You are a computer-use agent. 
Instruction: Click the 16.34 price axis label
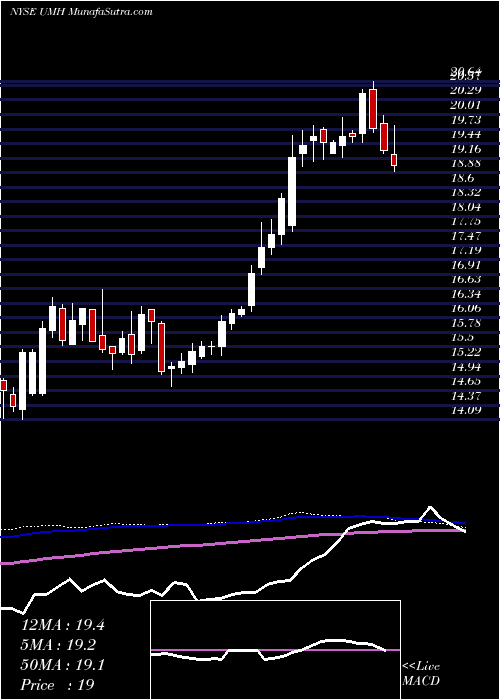click(466, 294)
